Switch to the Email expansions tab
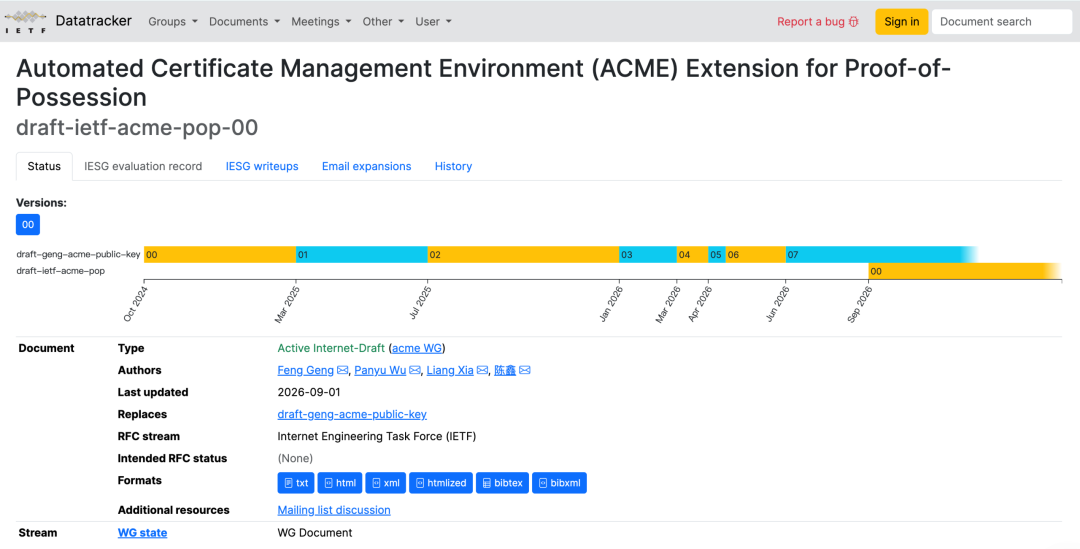 (x=366, y=166)
